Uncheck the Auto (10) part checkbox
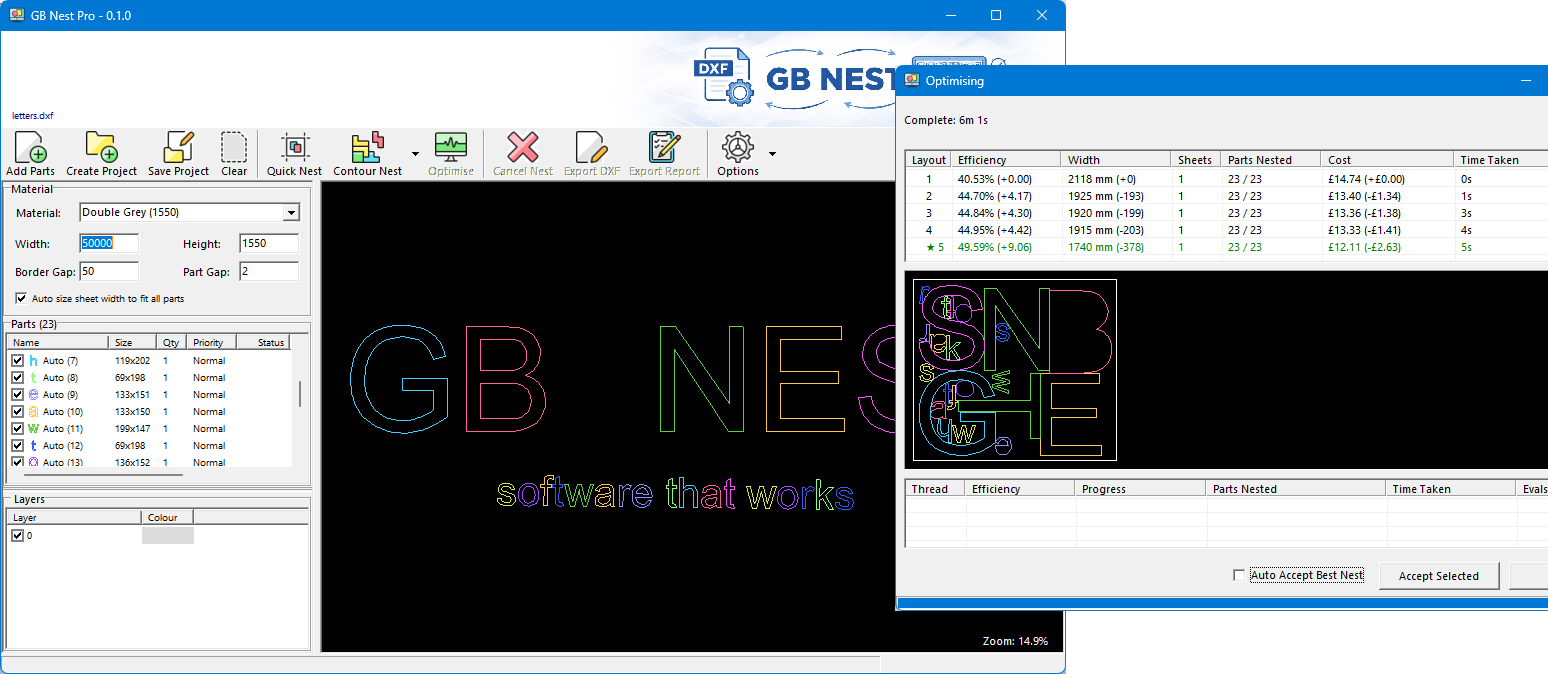This screenshot has height=678, width=1548. pyautogui.click(x=17, y=412)
